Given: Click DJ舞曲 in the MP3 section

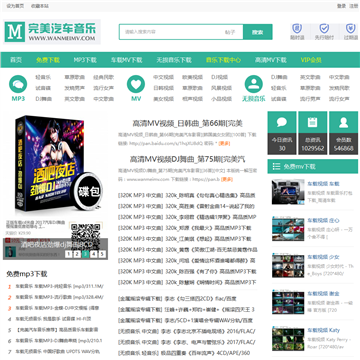Looking at the screenshot, I should [44, 99].
